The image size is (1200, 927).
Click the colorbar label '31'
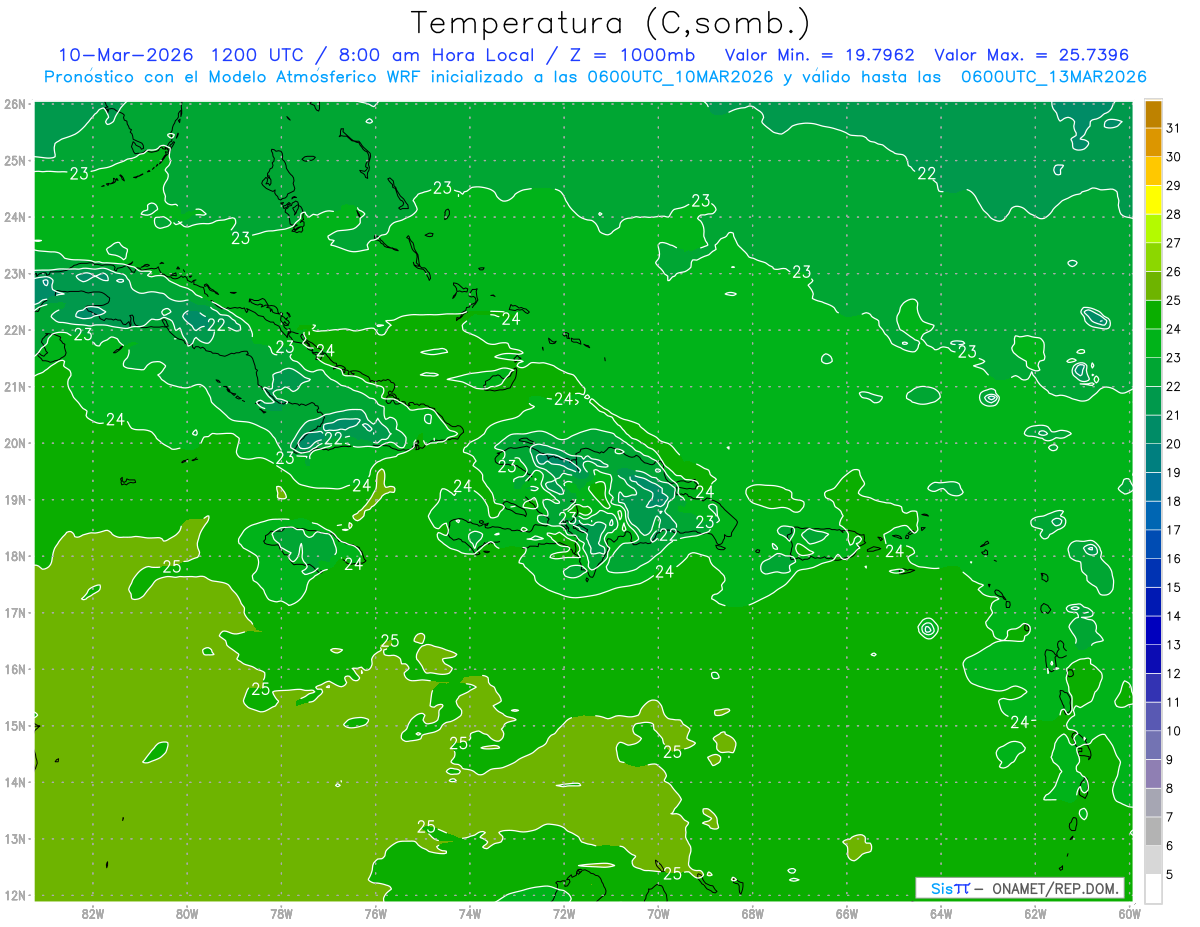(x=1173, y=128)
